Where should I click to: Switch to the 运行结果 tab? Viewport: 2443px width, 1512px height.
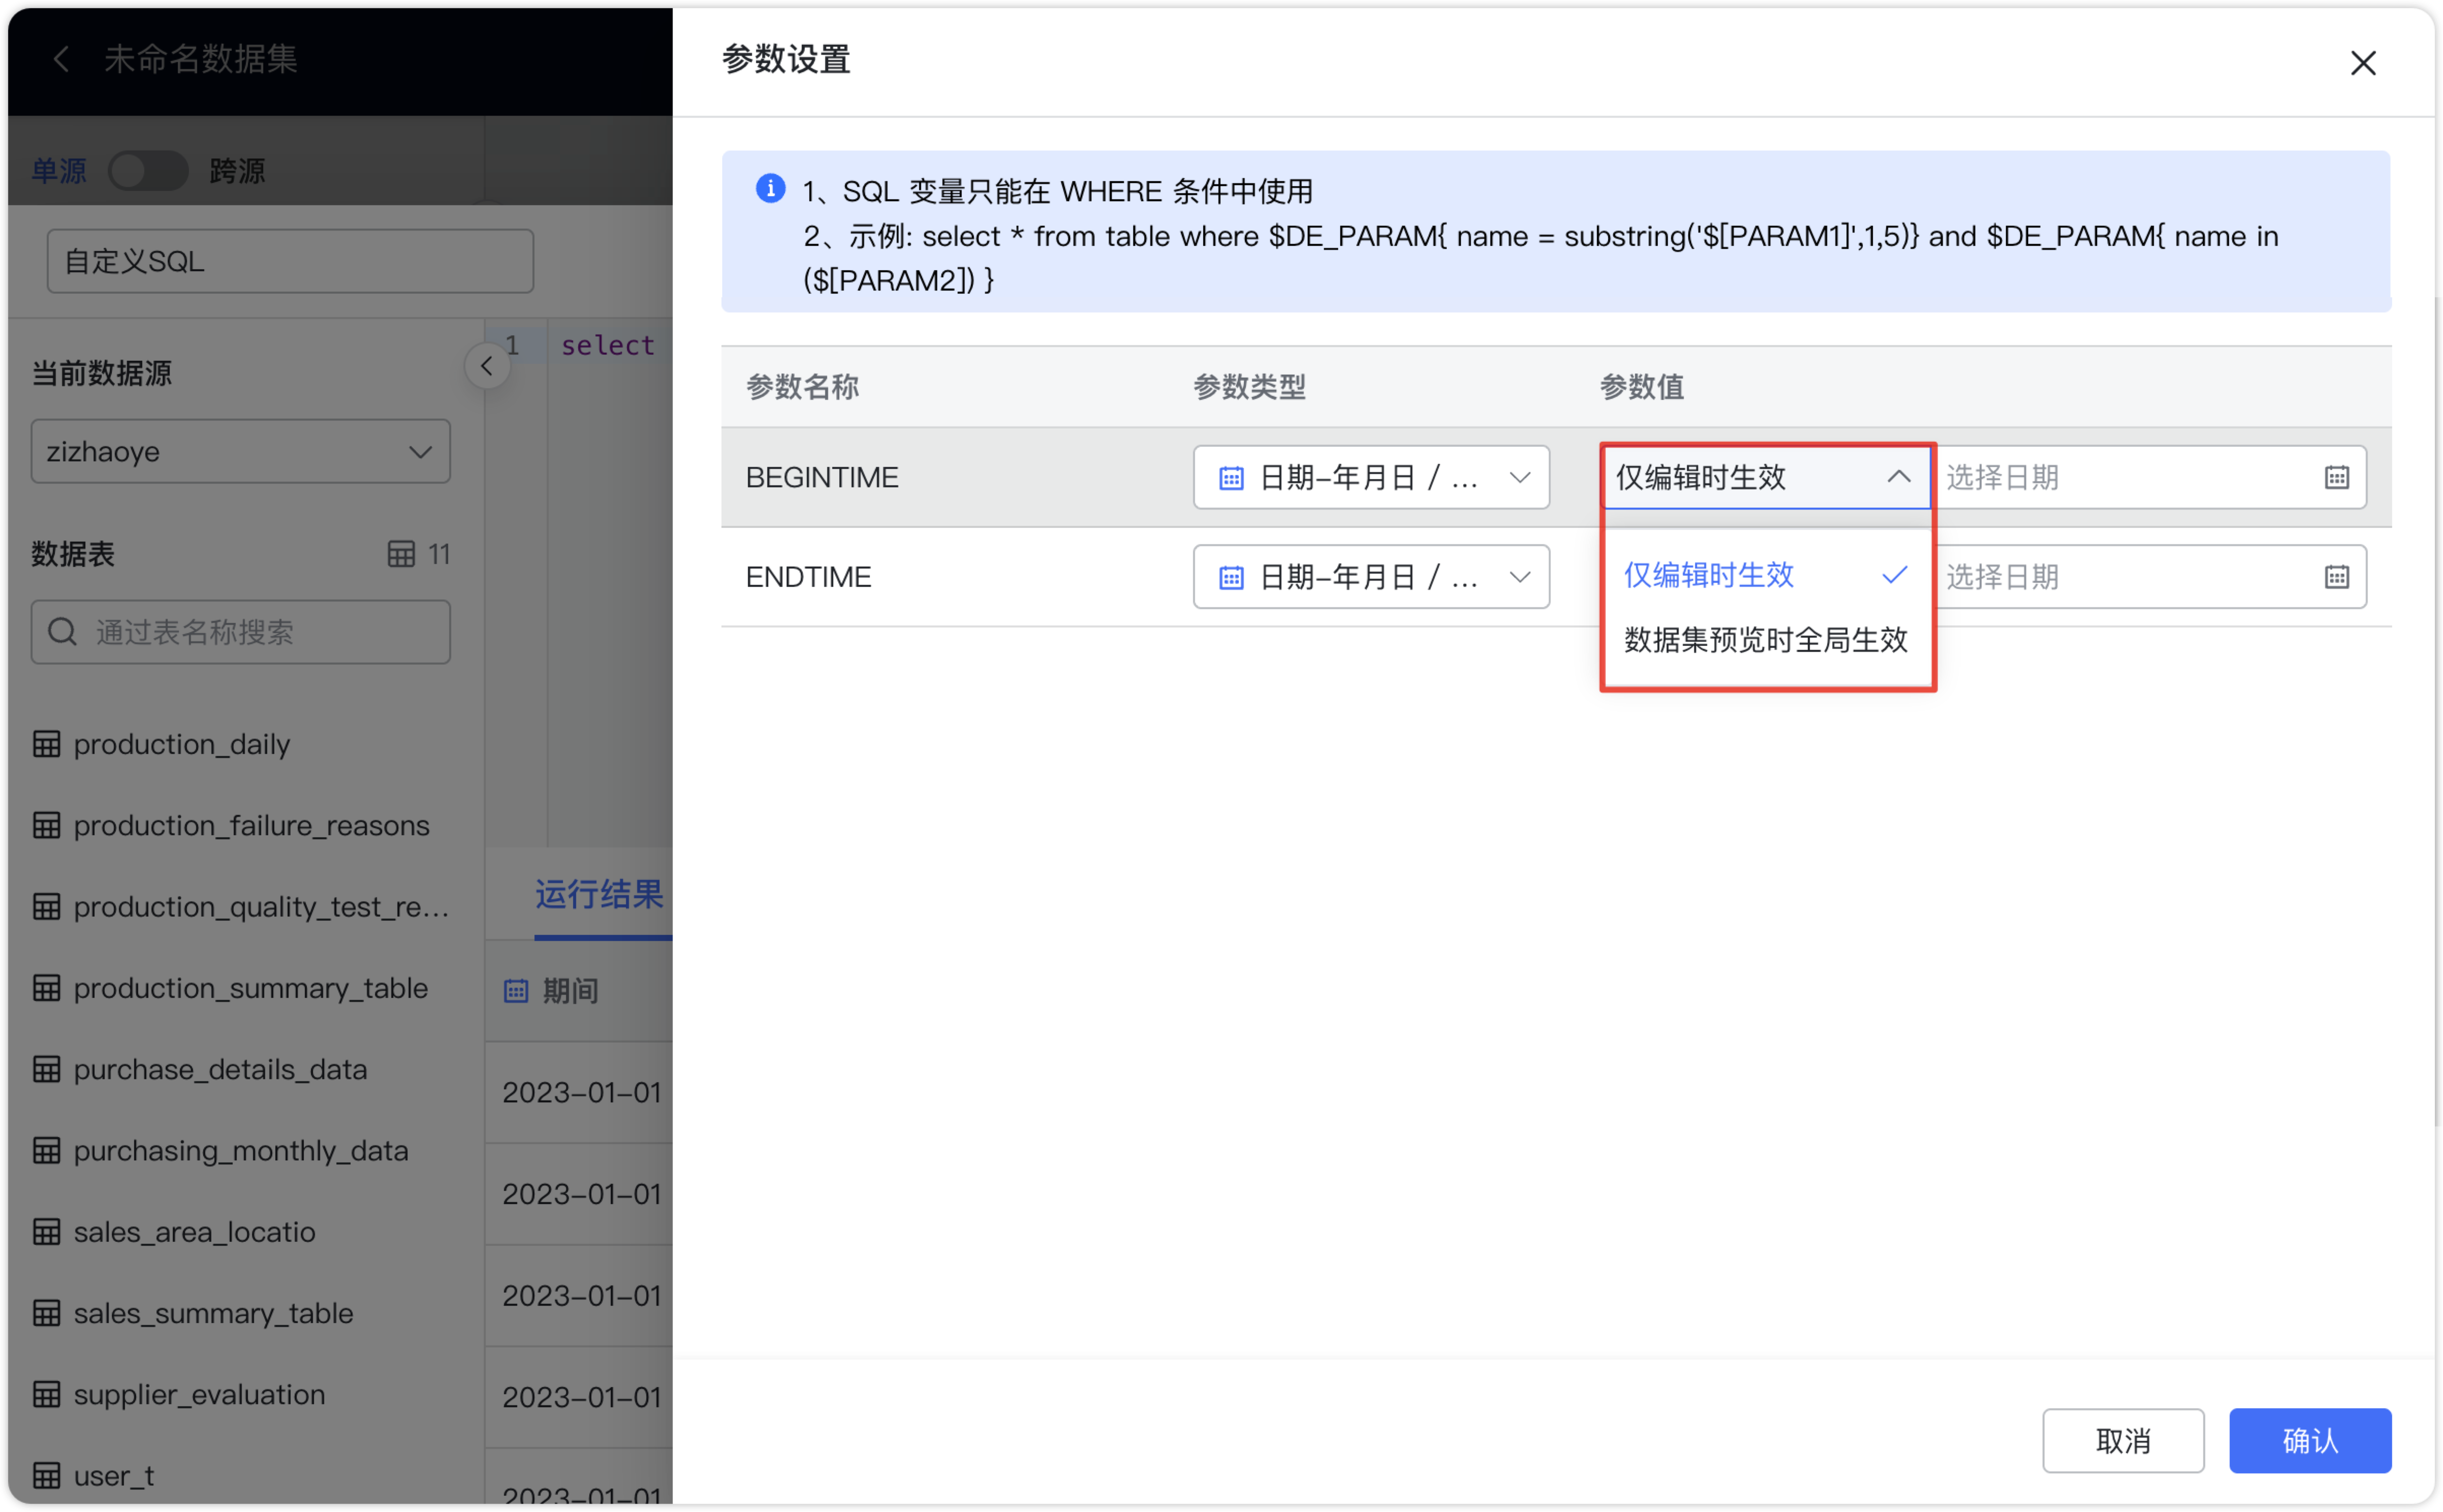tap(599, 895)
